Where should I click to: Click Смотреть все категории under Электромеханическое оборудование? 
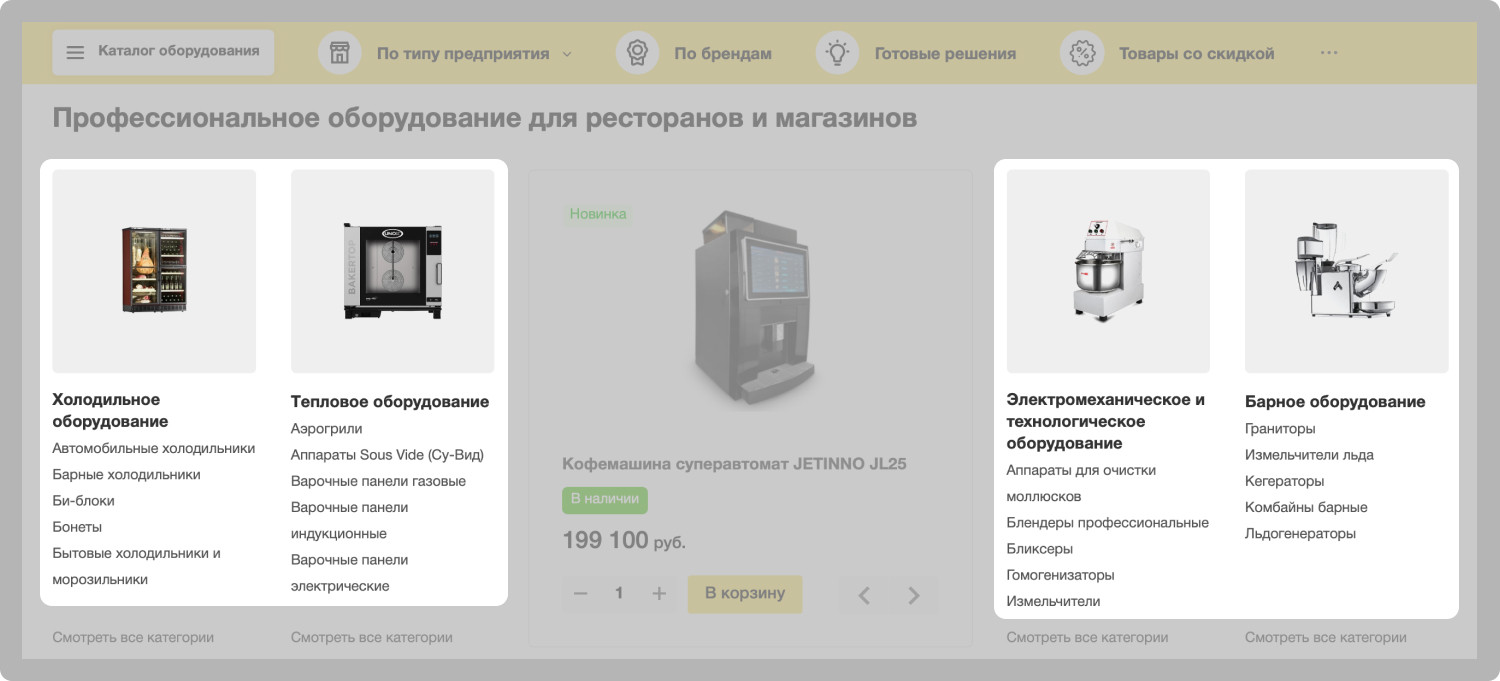[1087, 637]
